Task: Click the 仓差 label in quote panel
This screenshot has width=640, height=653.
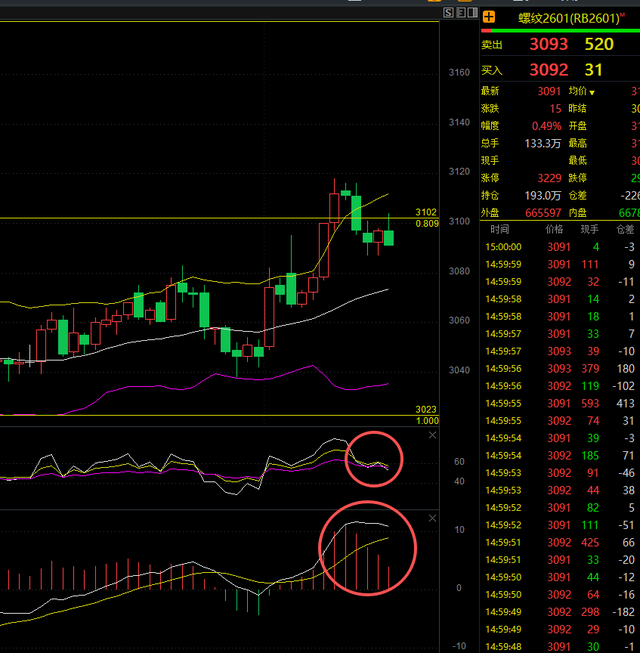Action: click(x=578, y=196)
